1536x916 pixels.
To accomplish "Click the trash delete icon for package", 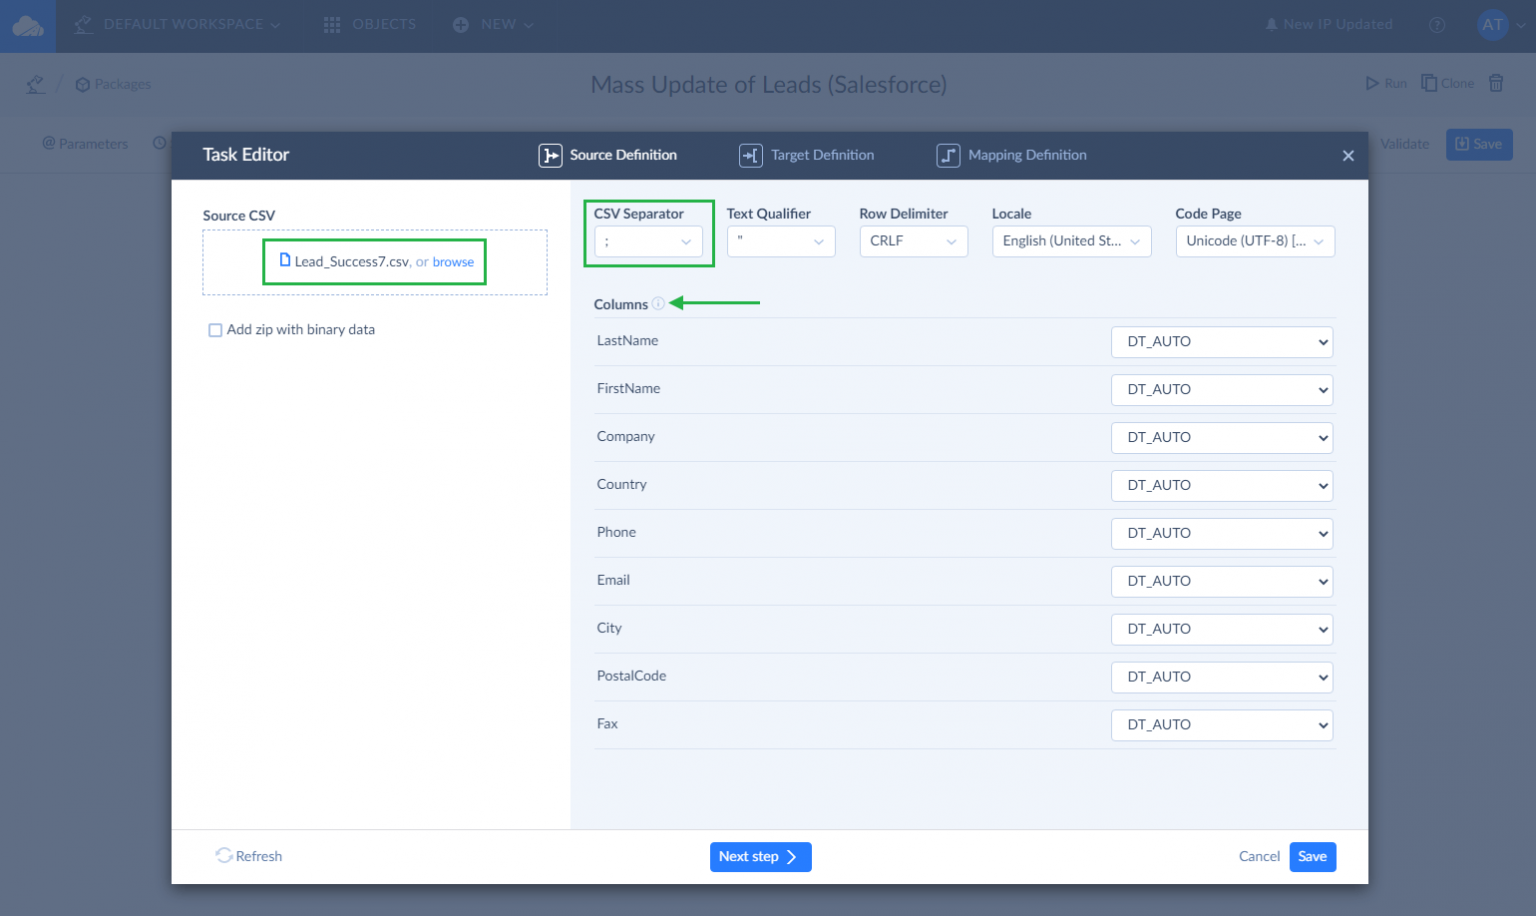I will (1496, 83).
